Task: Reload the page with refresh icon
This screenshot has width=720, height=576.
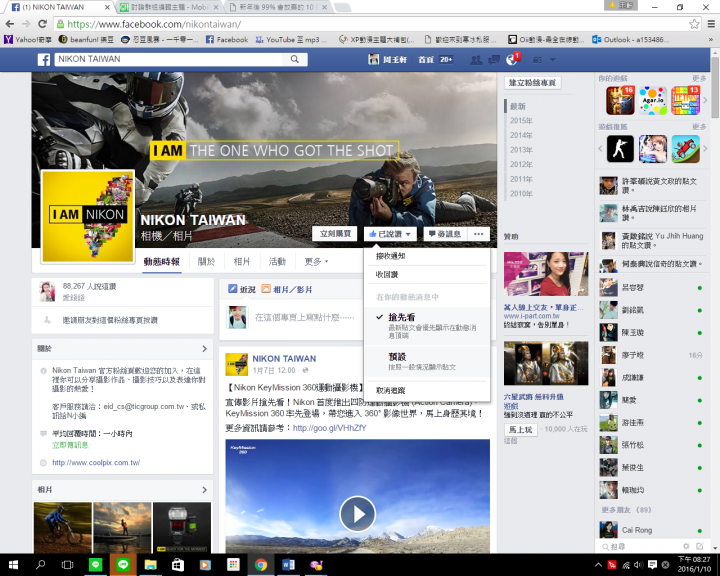Action: point(43,24)
